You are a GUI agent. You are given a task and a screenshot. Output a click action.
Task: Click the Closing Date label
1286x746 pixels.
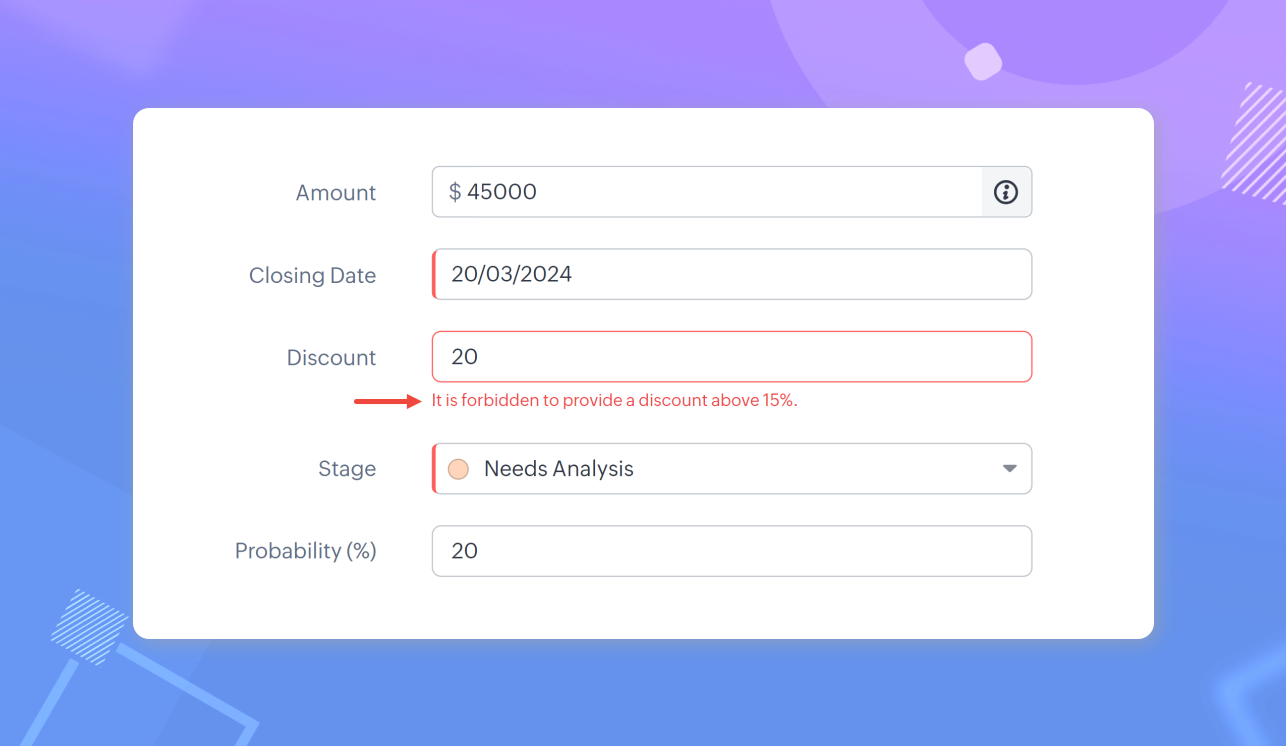coord(312,276)
